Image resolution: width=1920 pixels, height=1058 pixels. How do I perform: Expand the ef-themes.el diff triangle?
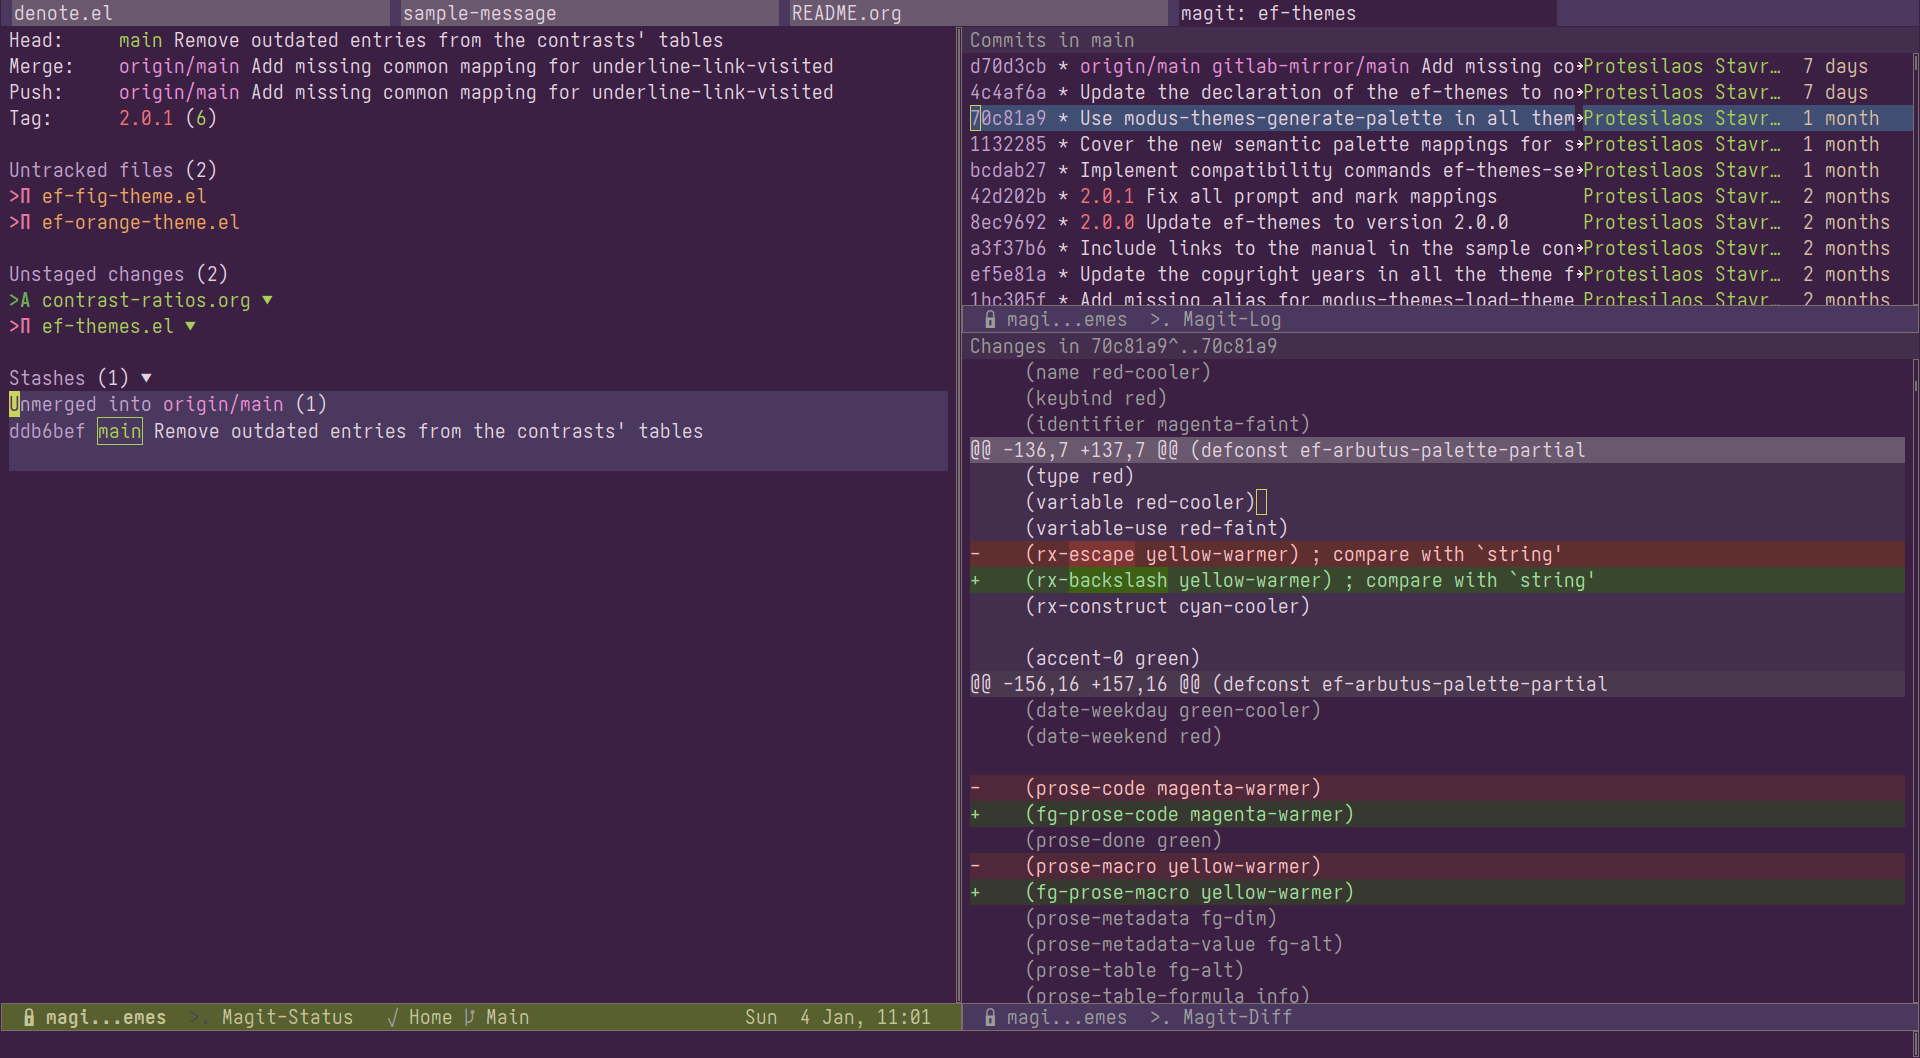190,326
